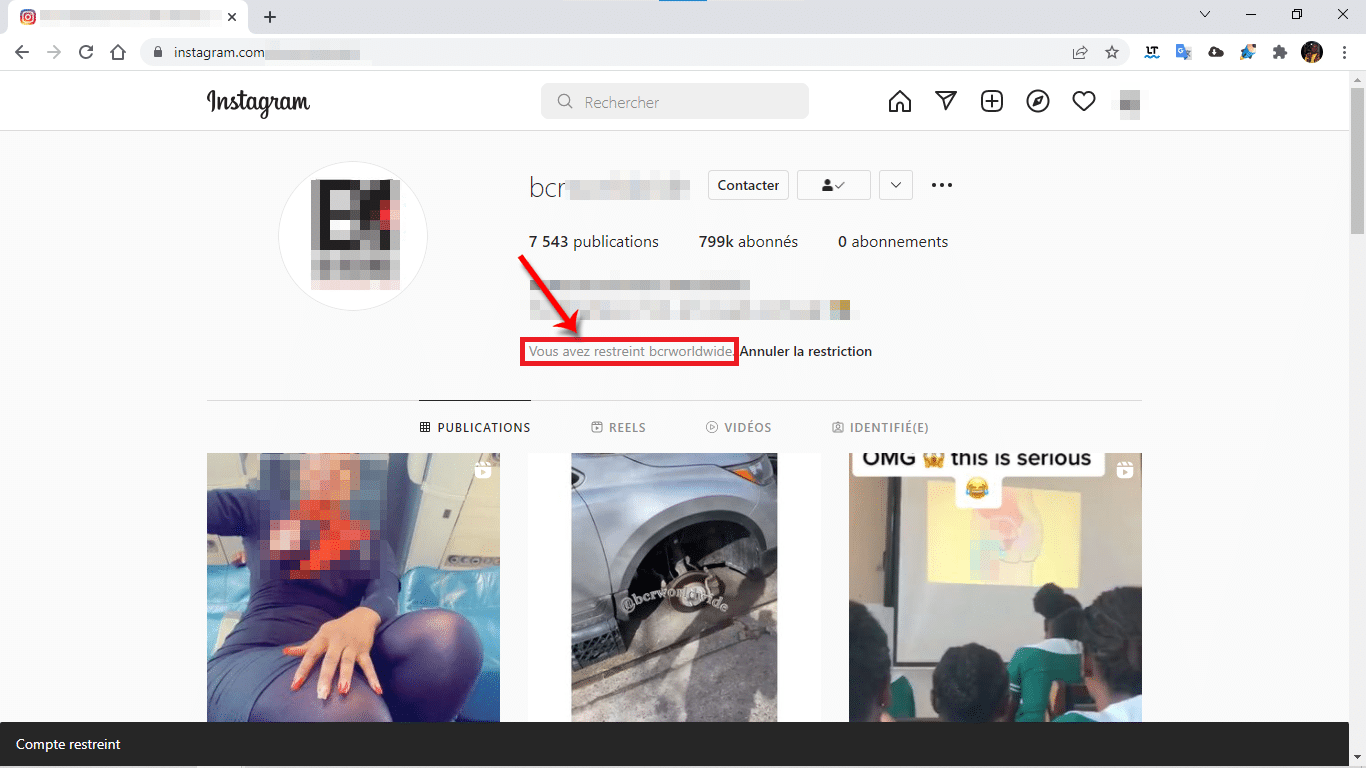This screenshot has width=1366, height=768.
Task: Go back in browser history
Action: pos(22,52)
